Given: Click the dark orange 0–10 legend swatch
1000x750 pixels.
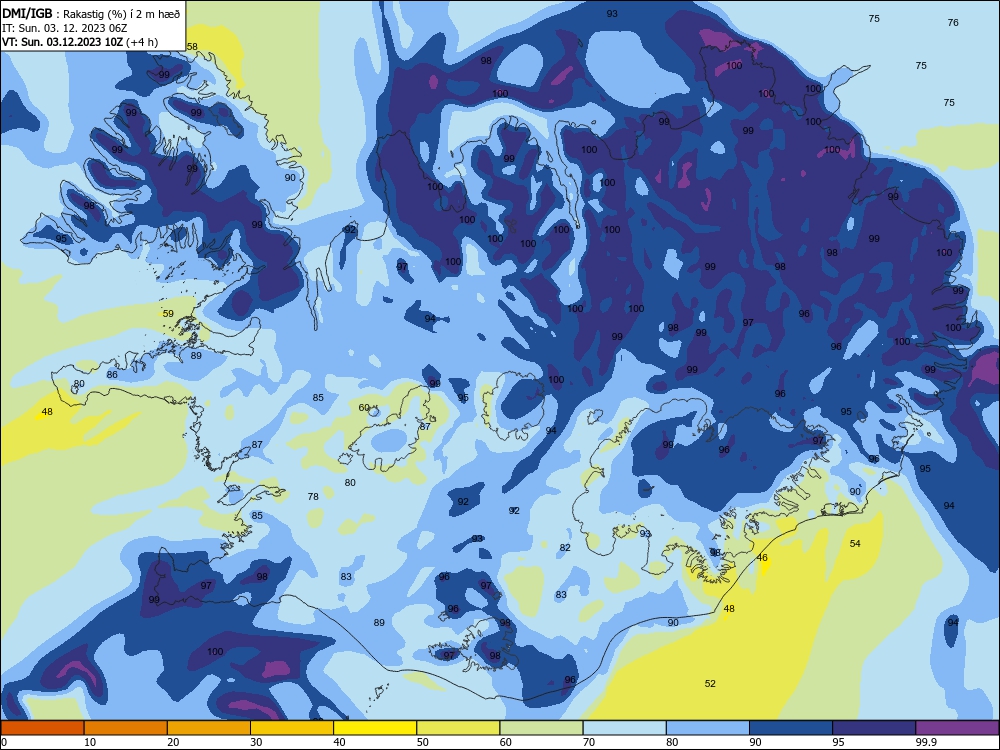Looking at the screenshot, I should [42, 728].
